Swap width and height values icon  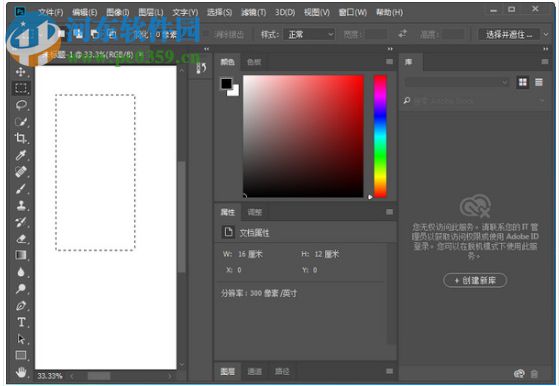click(x=402, y=34)
